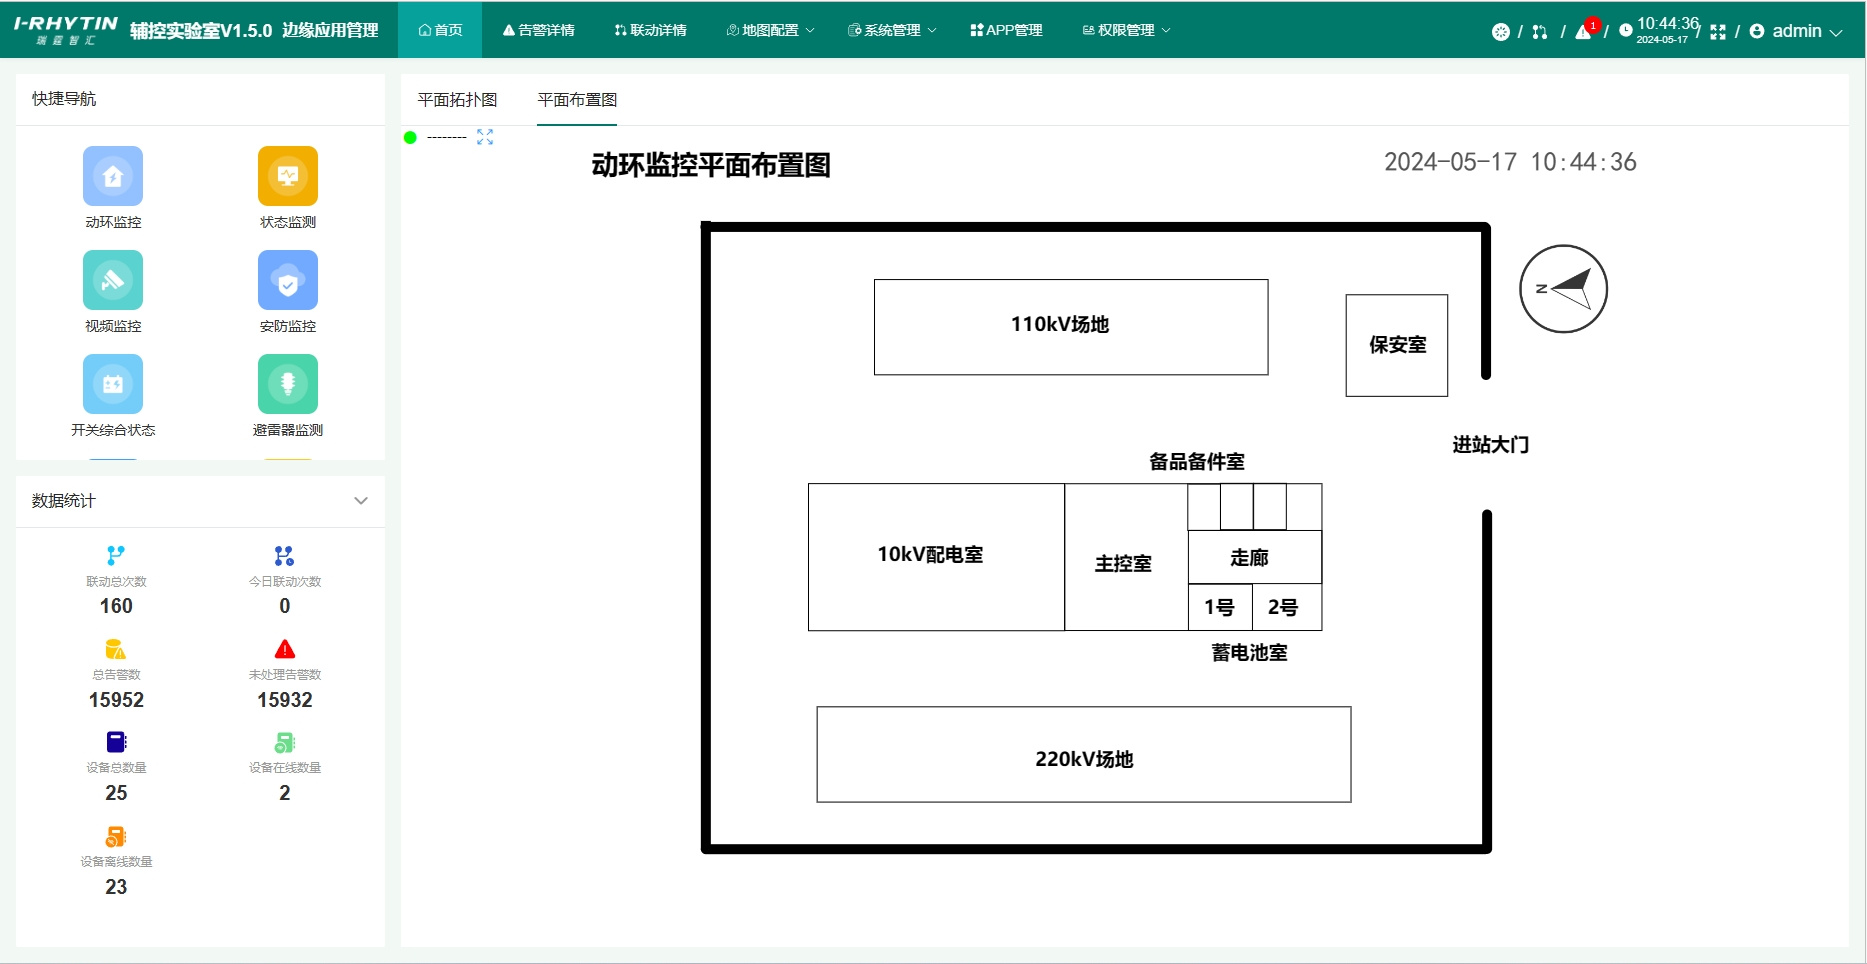The height and width of the screenshot is (964, 1867).
Task: Switch to the 平面拓扑图 tab
Action: (x=456, y=100)
